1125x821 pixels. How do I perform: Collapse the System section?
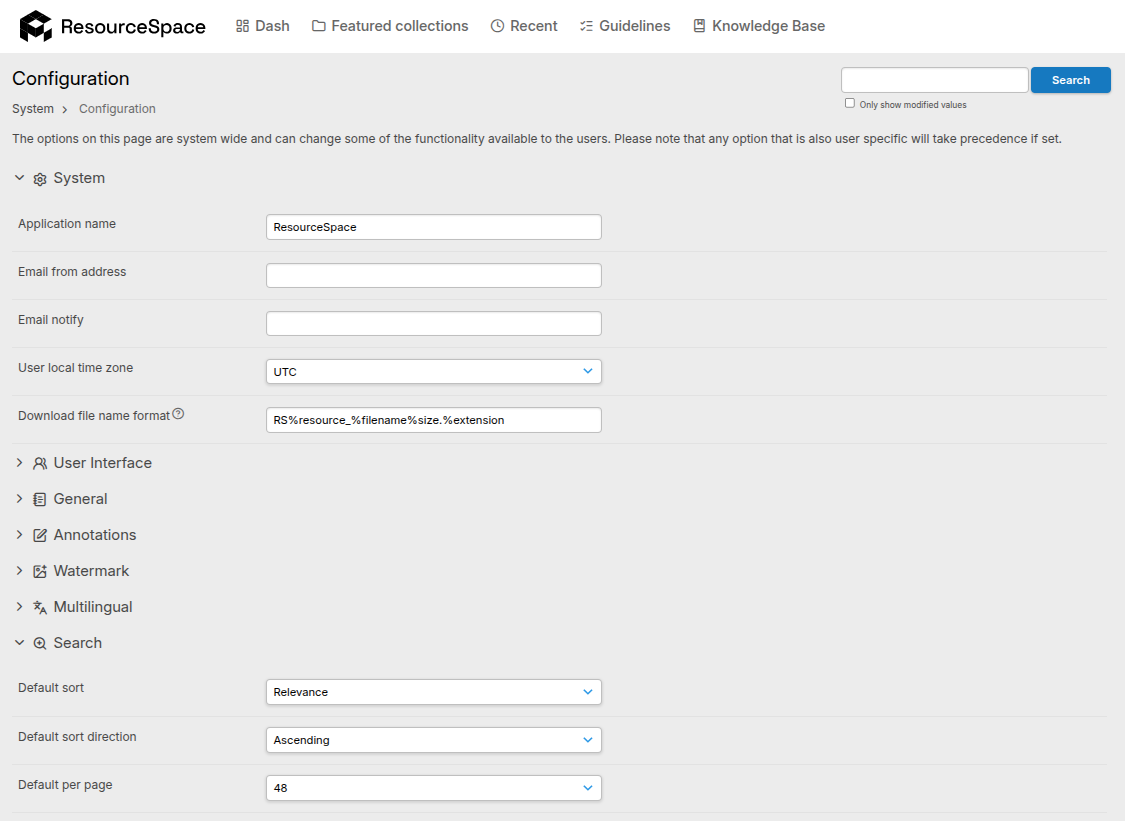[19, 177]
